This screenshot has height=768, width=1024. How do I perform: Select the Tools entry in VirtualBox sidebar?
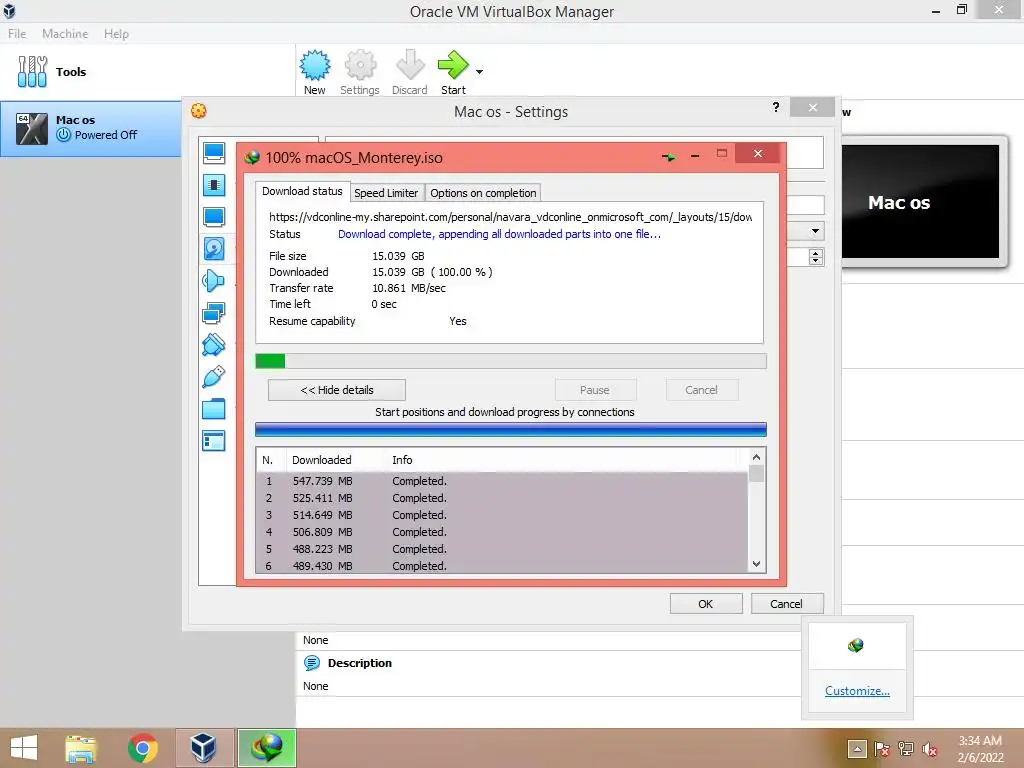click(148, 72)
